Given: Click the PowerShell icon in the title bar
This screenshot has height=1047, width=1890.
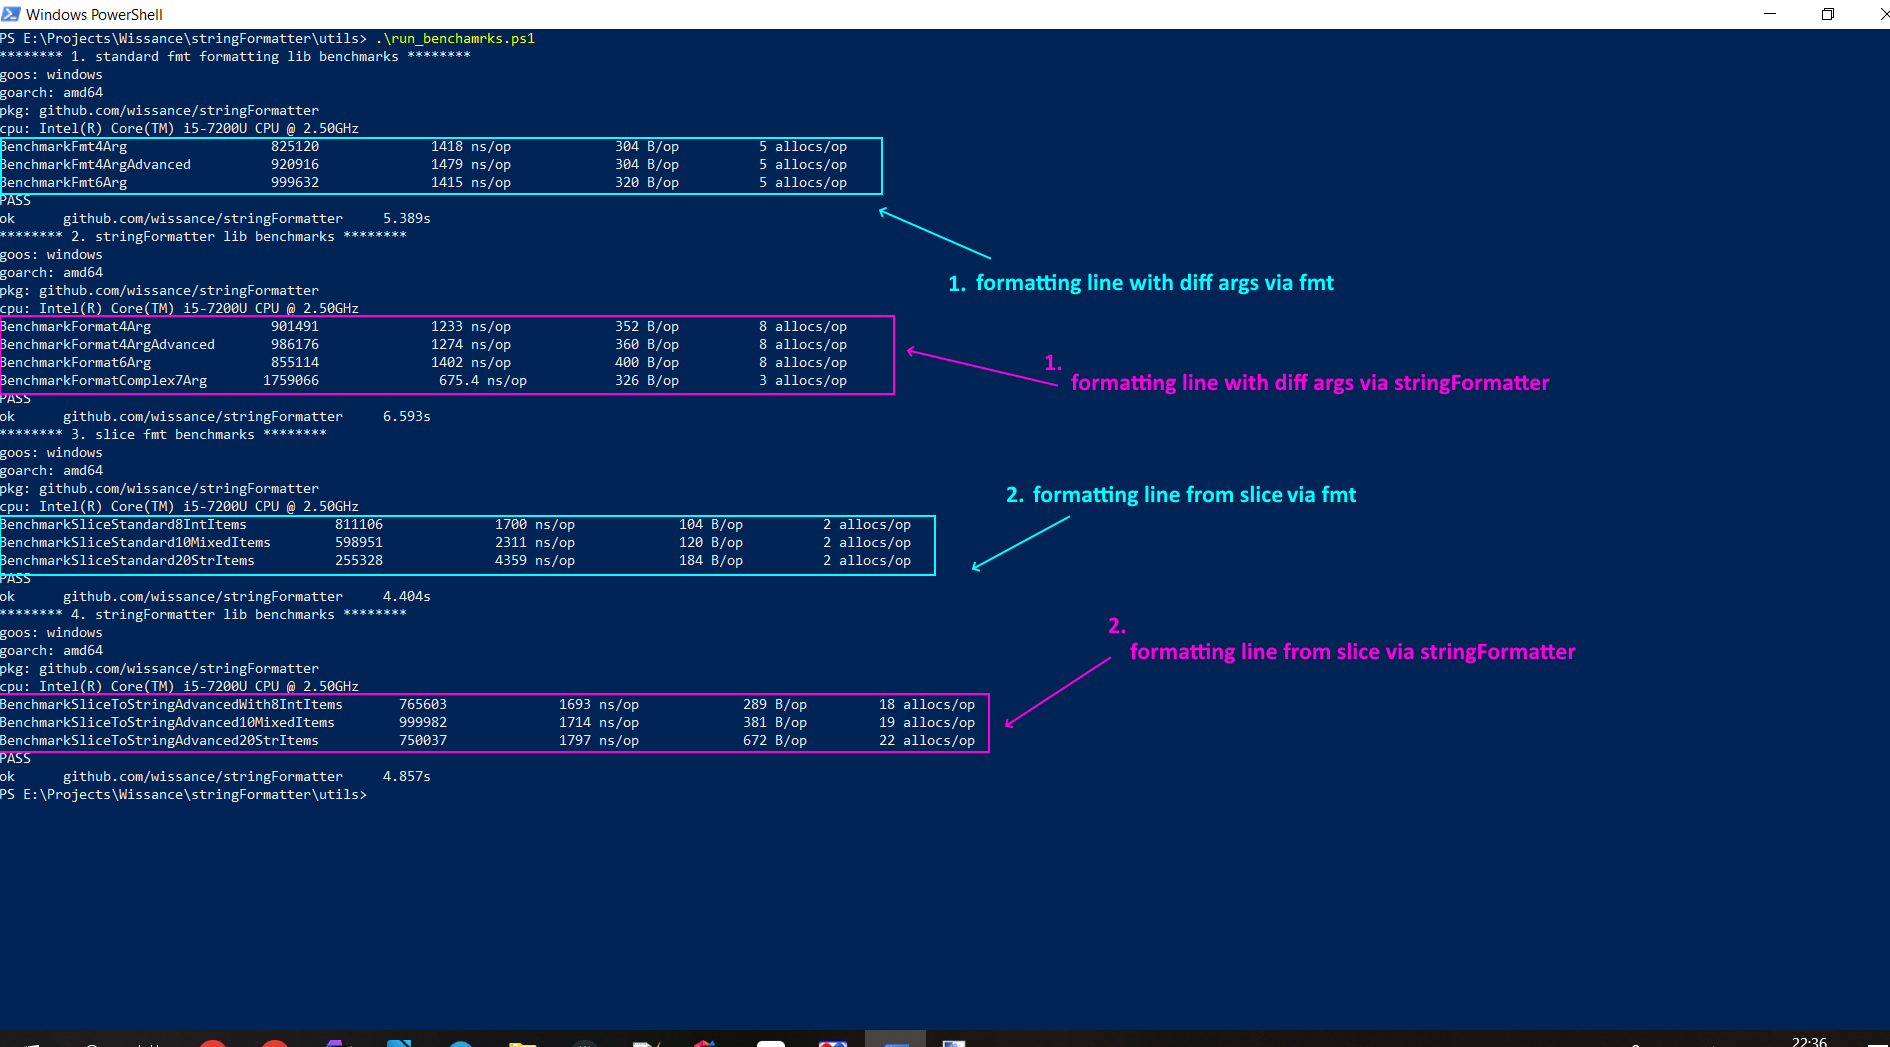Looking at the screenshot, I should [10, 14].
